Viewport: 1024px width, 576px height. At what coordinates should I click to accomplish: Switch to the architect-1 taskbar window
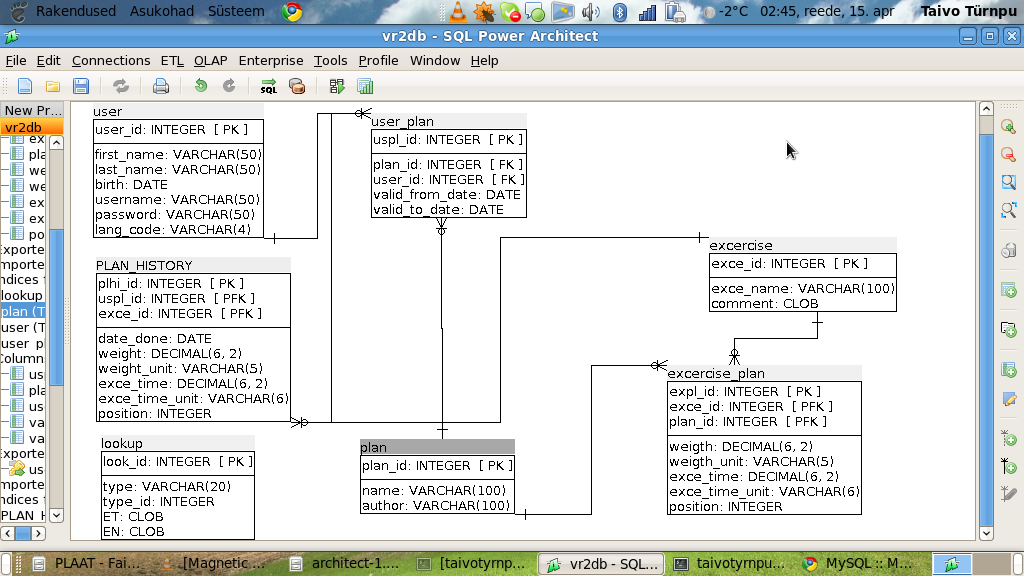pos(345,564)
